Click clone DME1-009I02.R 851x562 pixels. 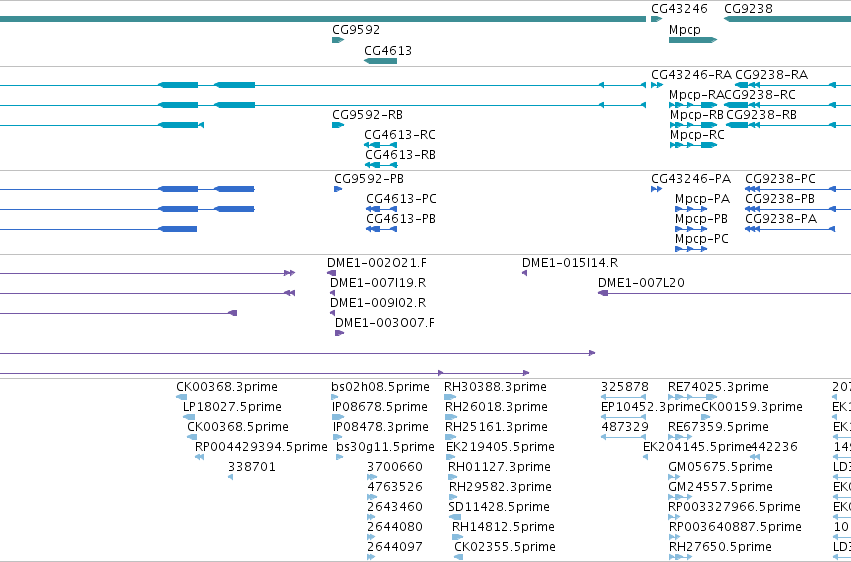pos(378,303)
